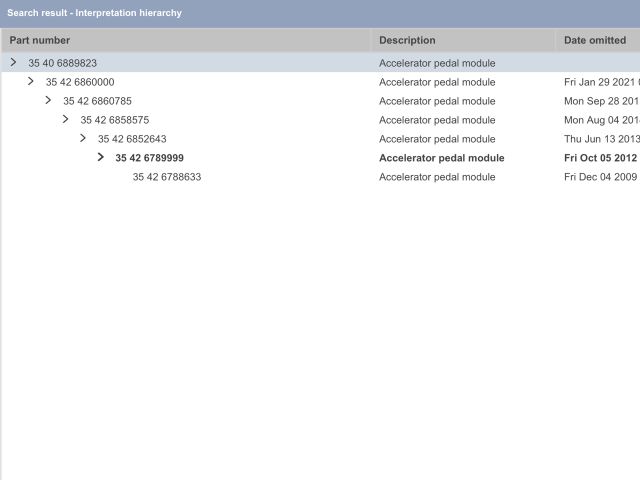The image size is (640, 480).
Task: Click the chevron for 35 42 6858575
Action: coord(66,119)
